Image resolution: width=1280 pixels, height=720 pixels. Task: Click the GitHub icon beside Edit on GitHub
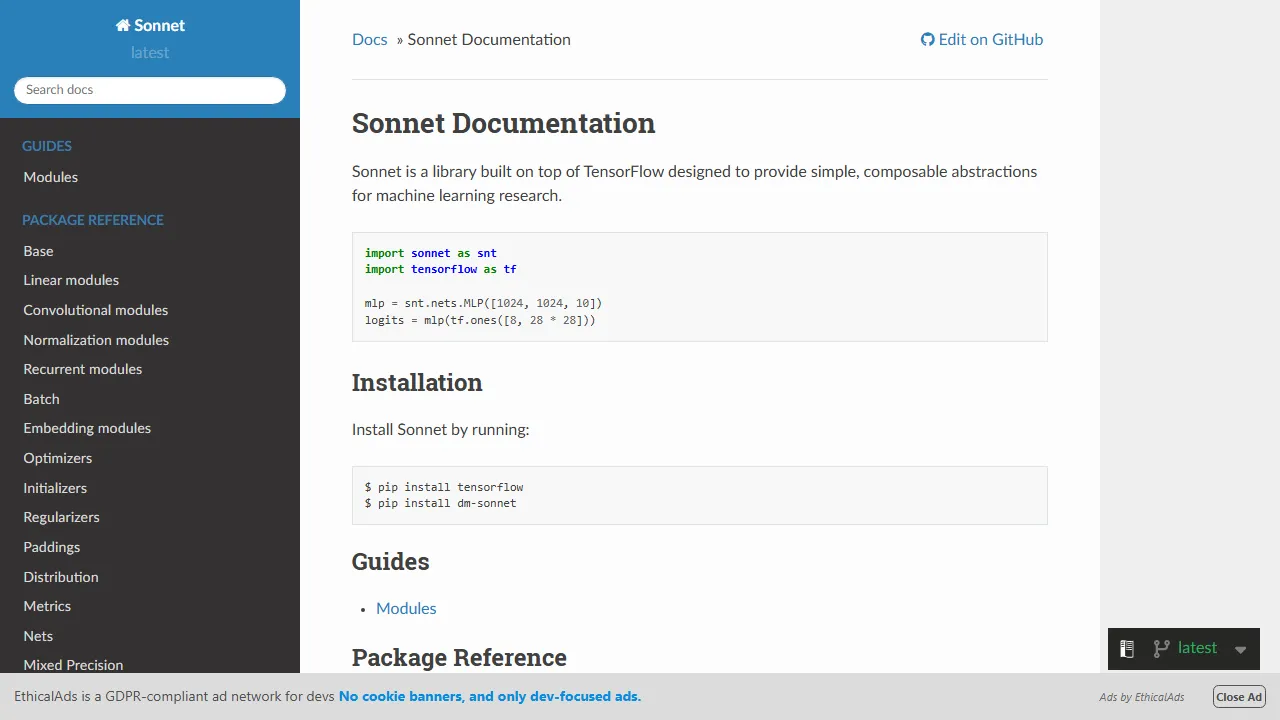[928, 40]
